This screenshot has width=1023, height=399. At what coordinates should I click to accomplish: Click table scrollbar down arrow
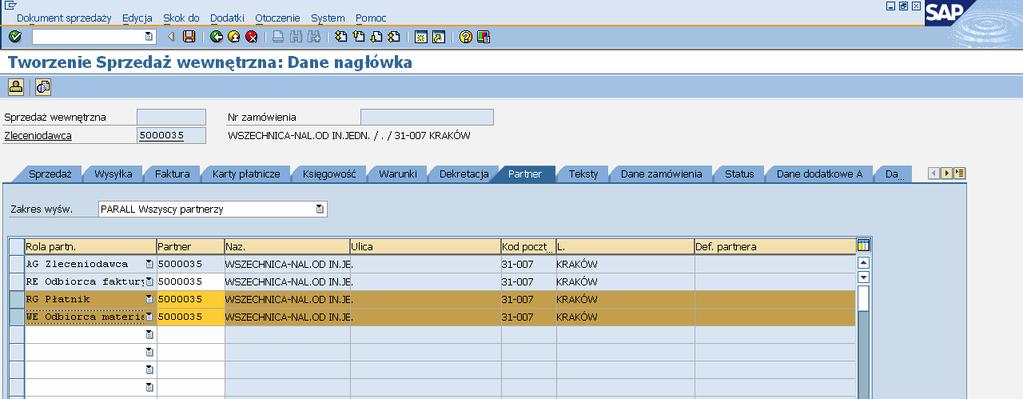coord(863,277)
